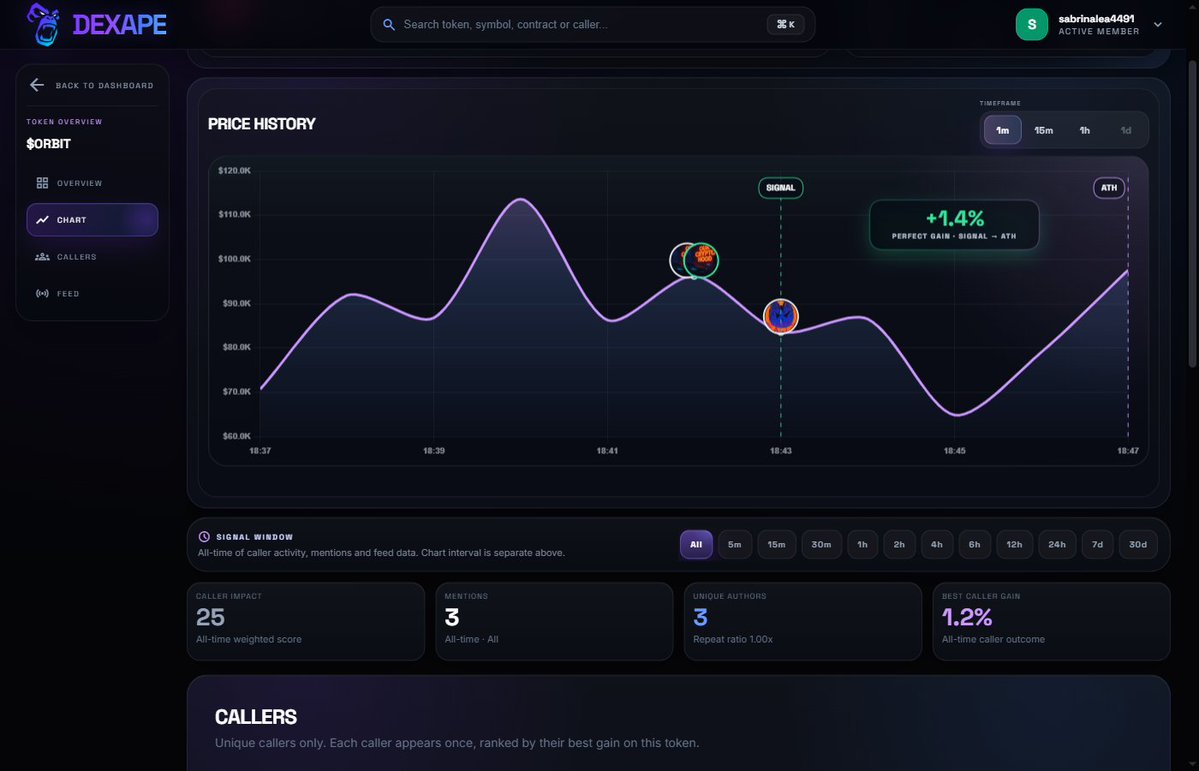Select the 15m signal window
This screenshot has height=771, width=1199.
pyautogui.click(x=776, y=545)
